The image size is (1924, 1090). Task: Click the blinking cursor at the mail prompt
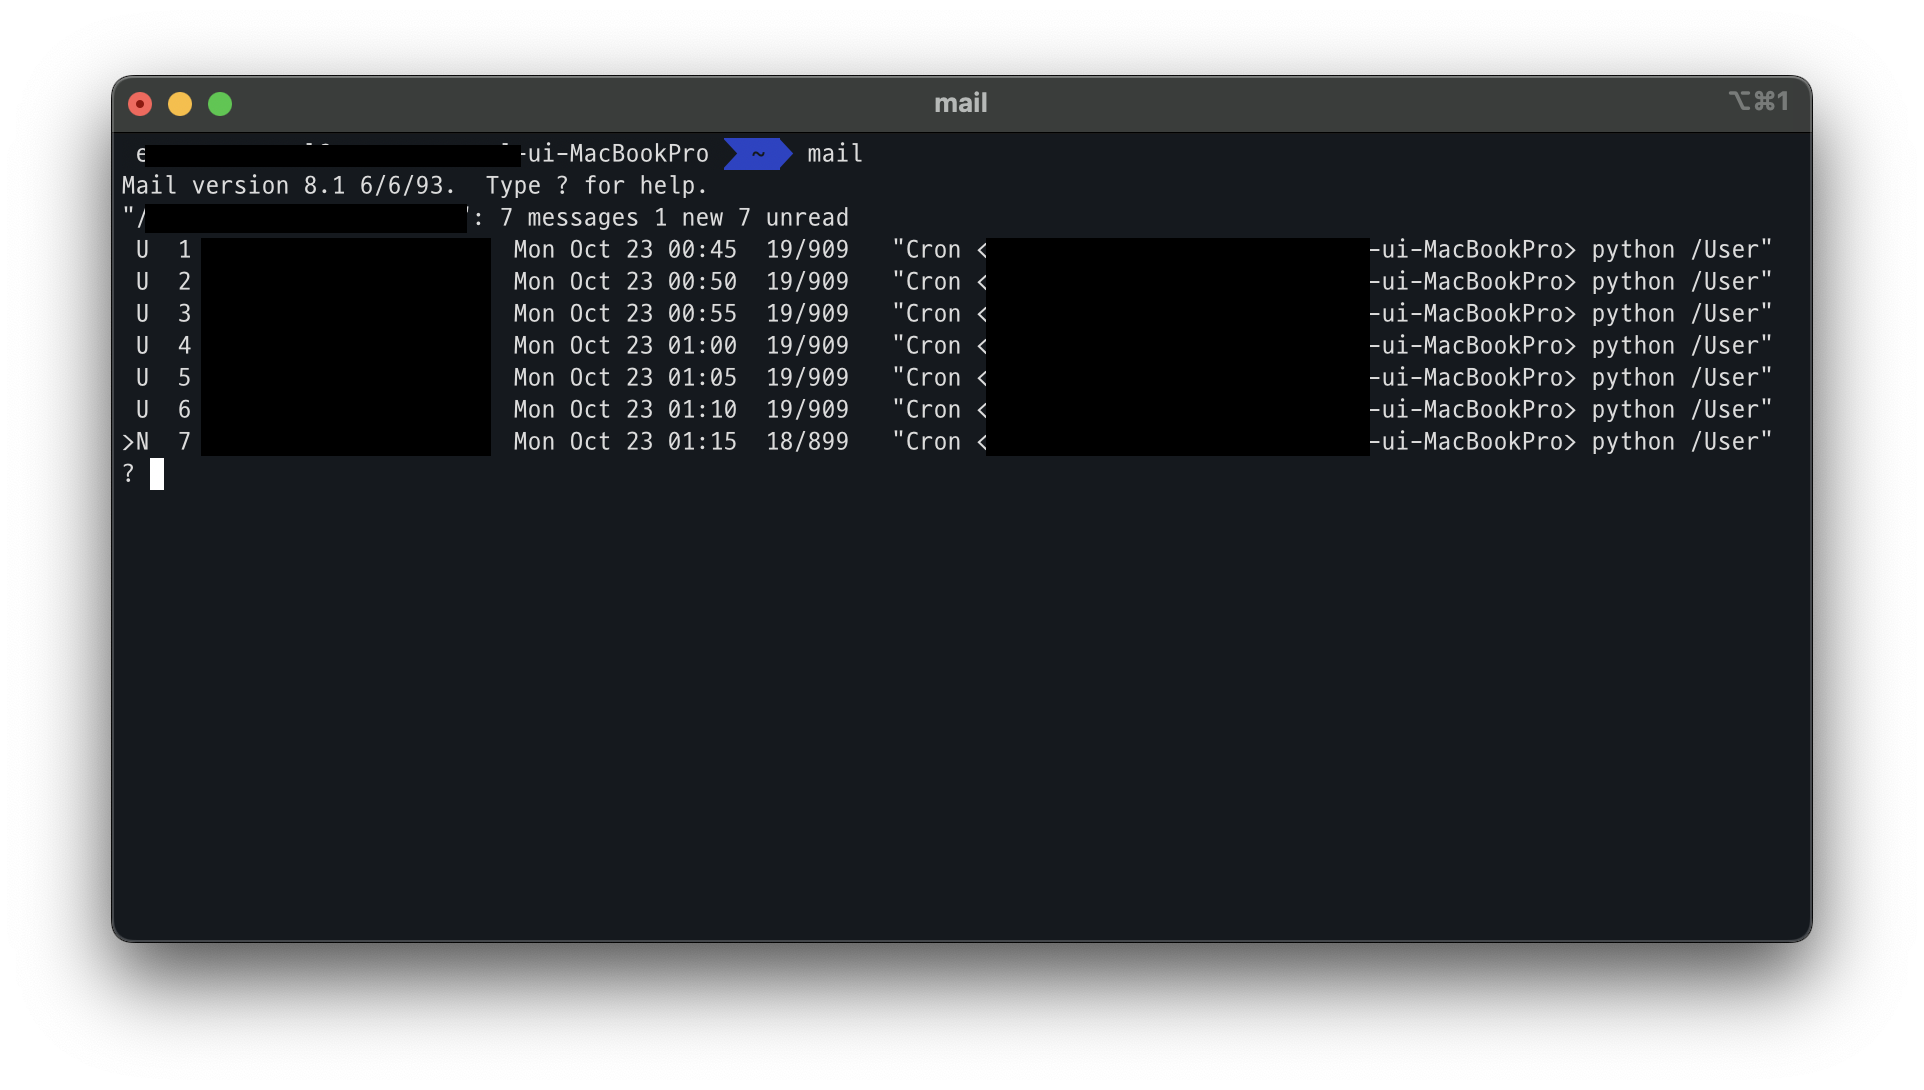click(x=157, y=474)
